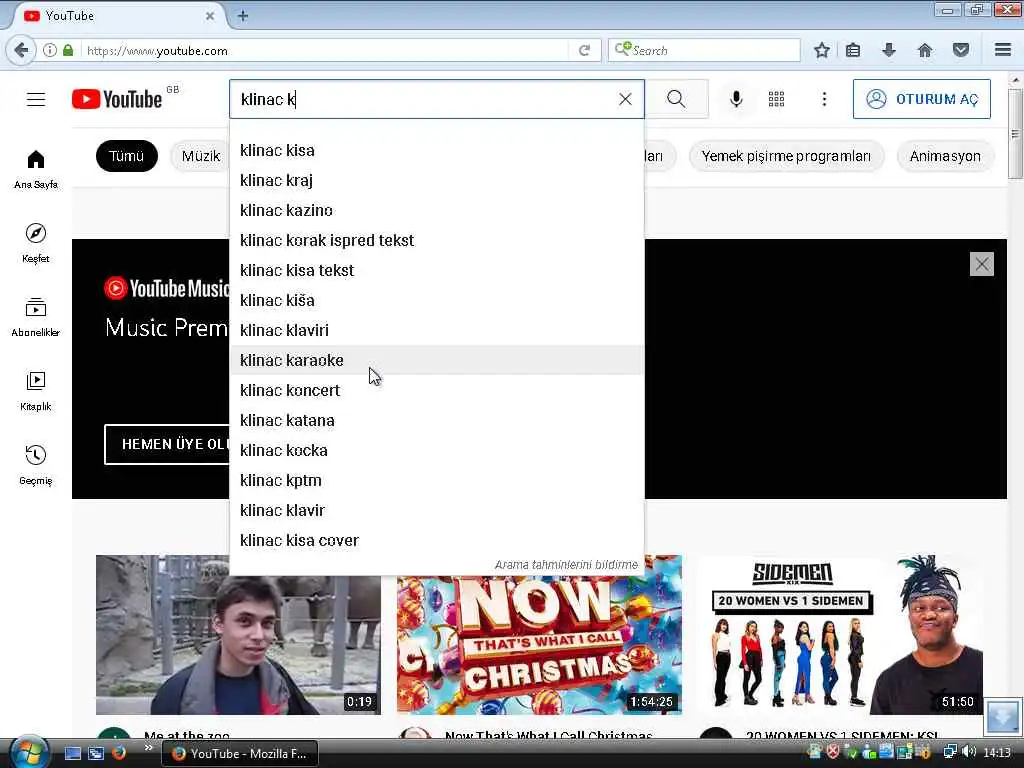
Task: Go back with the browser back arrow
Action: point(21,50)
